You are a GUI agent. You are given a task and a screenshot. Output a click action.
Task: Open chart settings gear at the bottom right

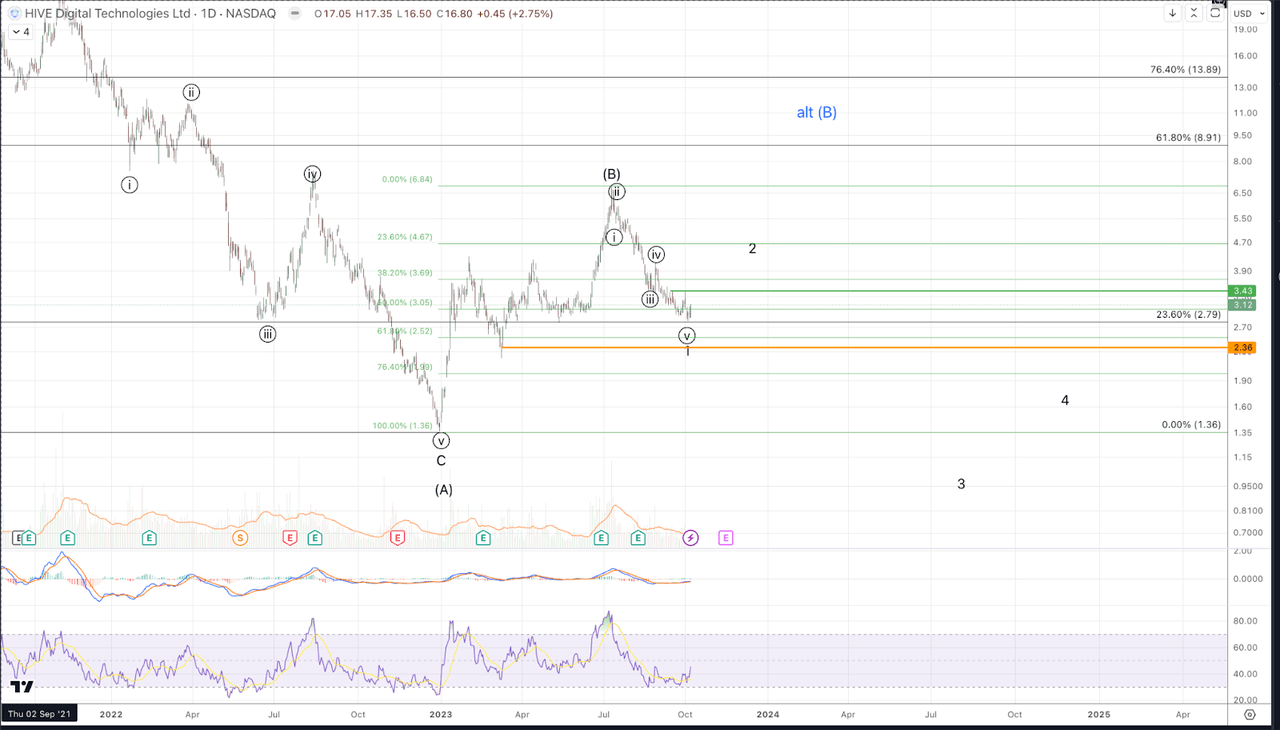click(x=1251, y=714)
